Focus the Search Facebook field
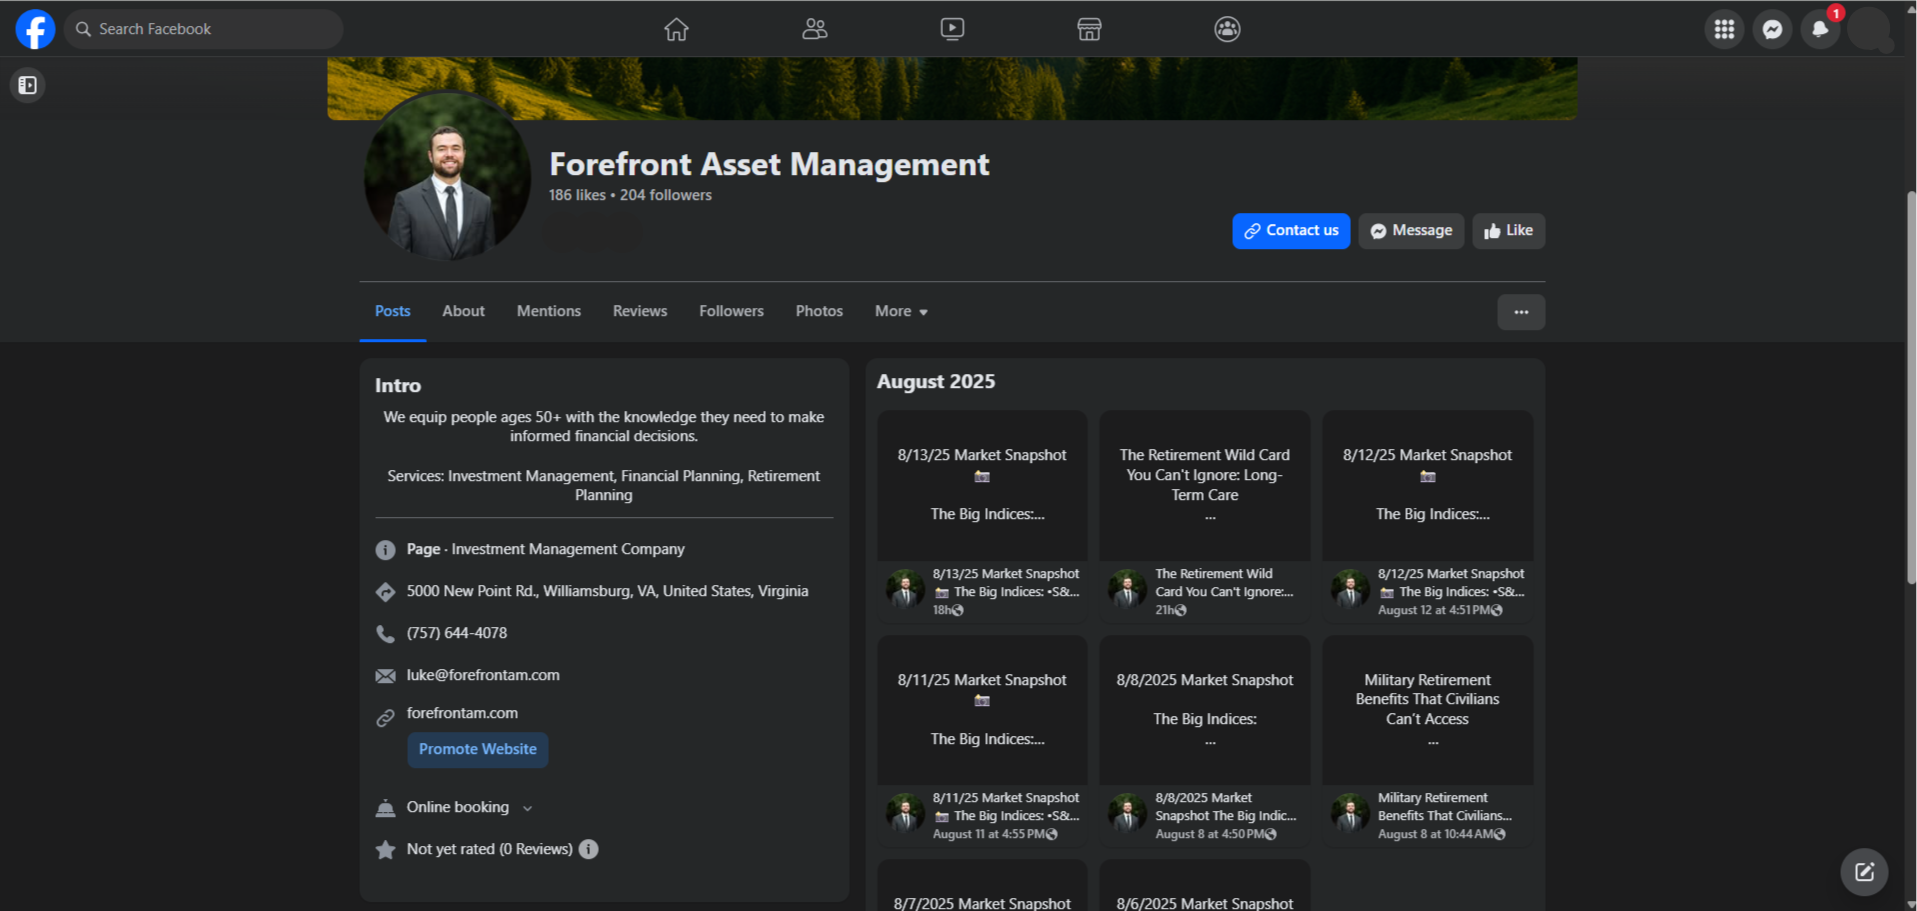 click(x=204, y=29)
